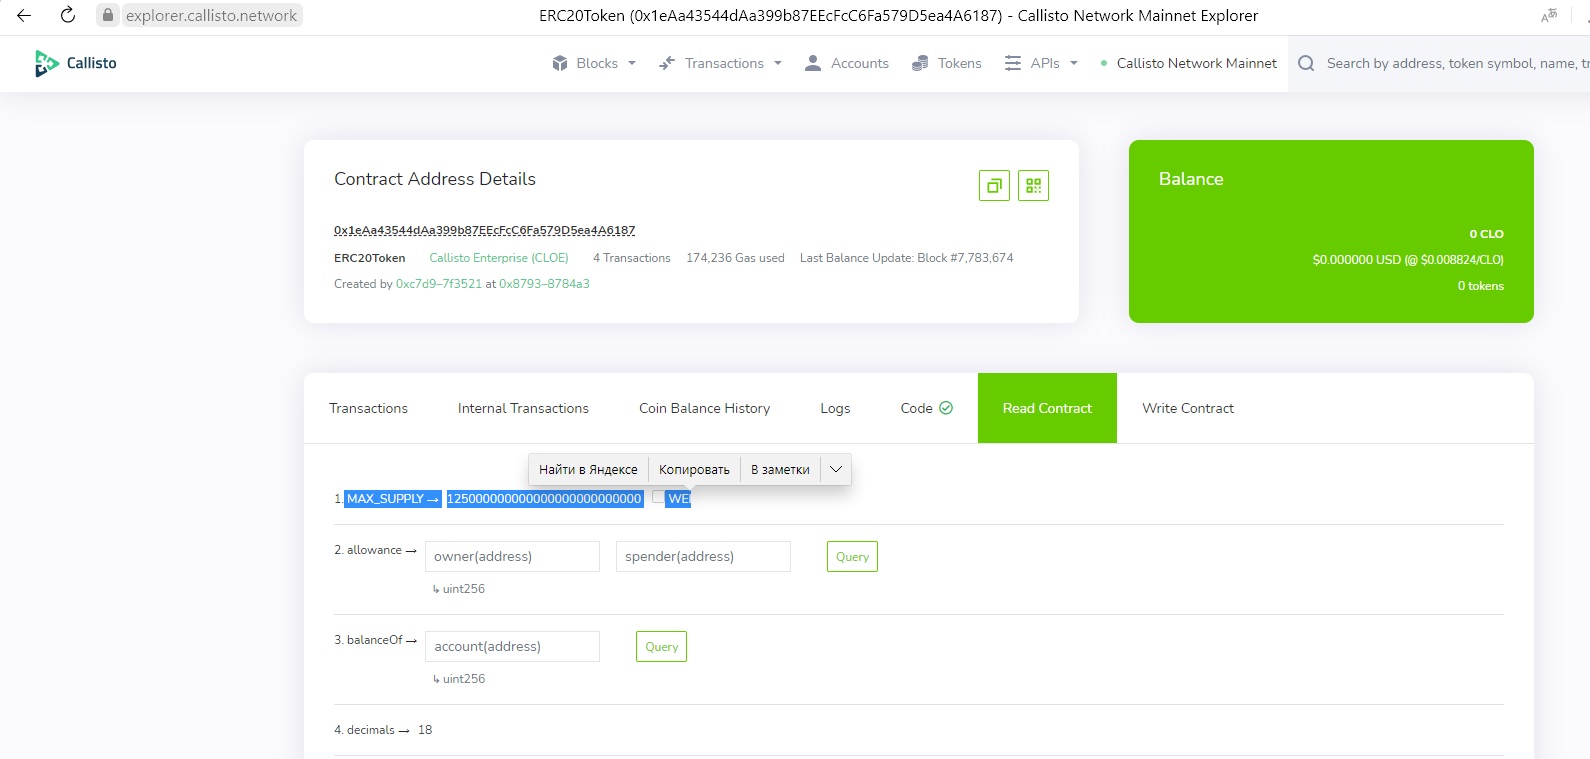The width and height of the screenshot is (1590, 759).
Task: Click the MAX_SUPPLY value 1250000...
Action: 544,498
